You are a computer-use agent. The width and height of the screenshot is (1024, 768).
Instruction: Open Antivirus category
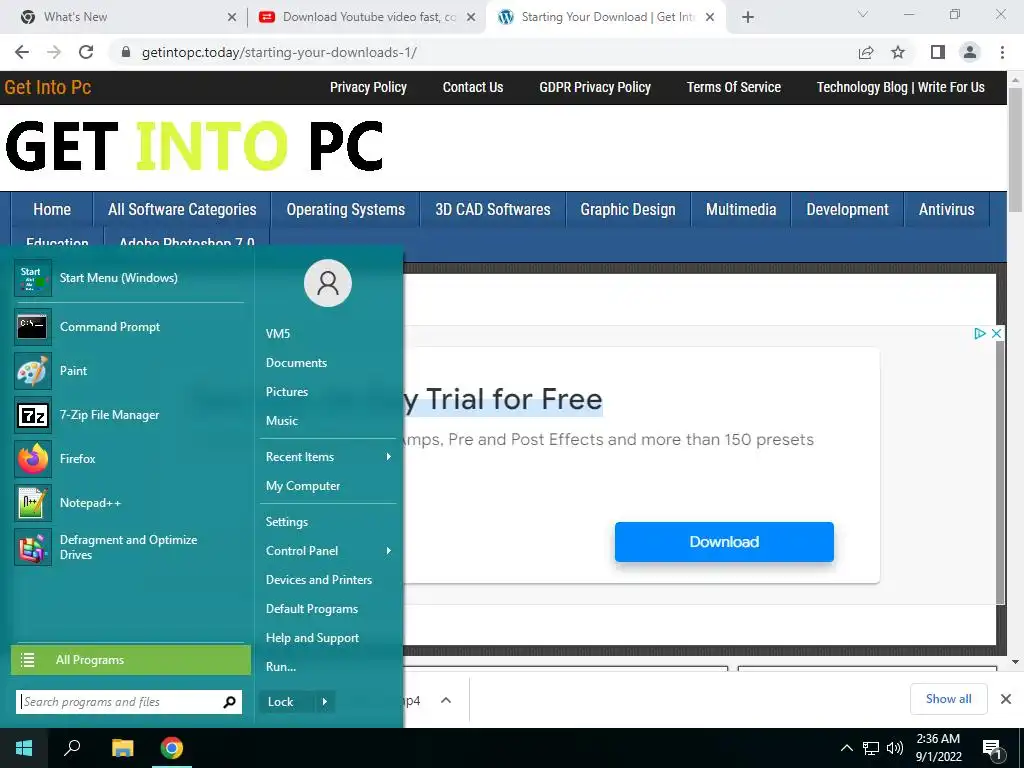(946, 210)
